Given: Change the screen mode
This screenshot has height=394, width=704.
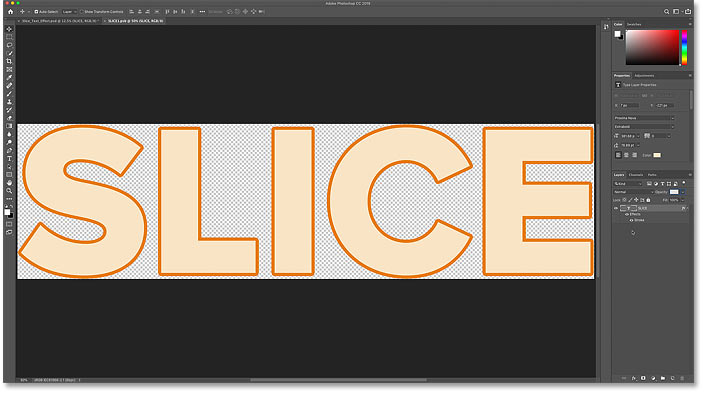Looking at the screenshot, I should tap(9, 232).
